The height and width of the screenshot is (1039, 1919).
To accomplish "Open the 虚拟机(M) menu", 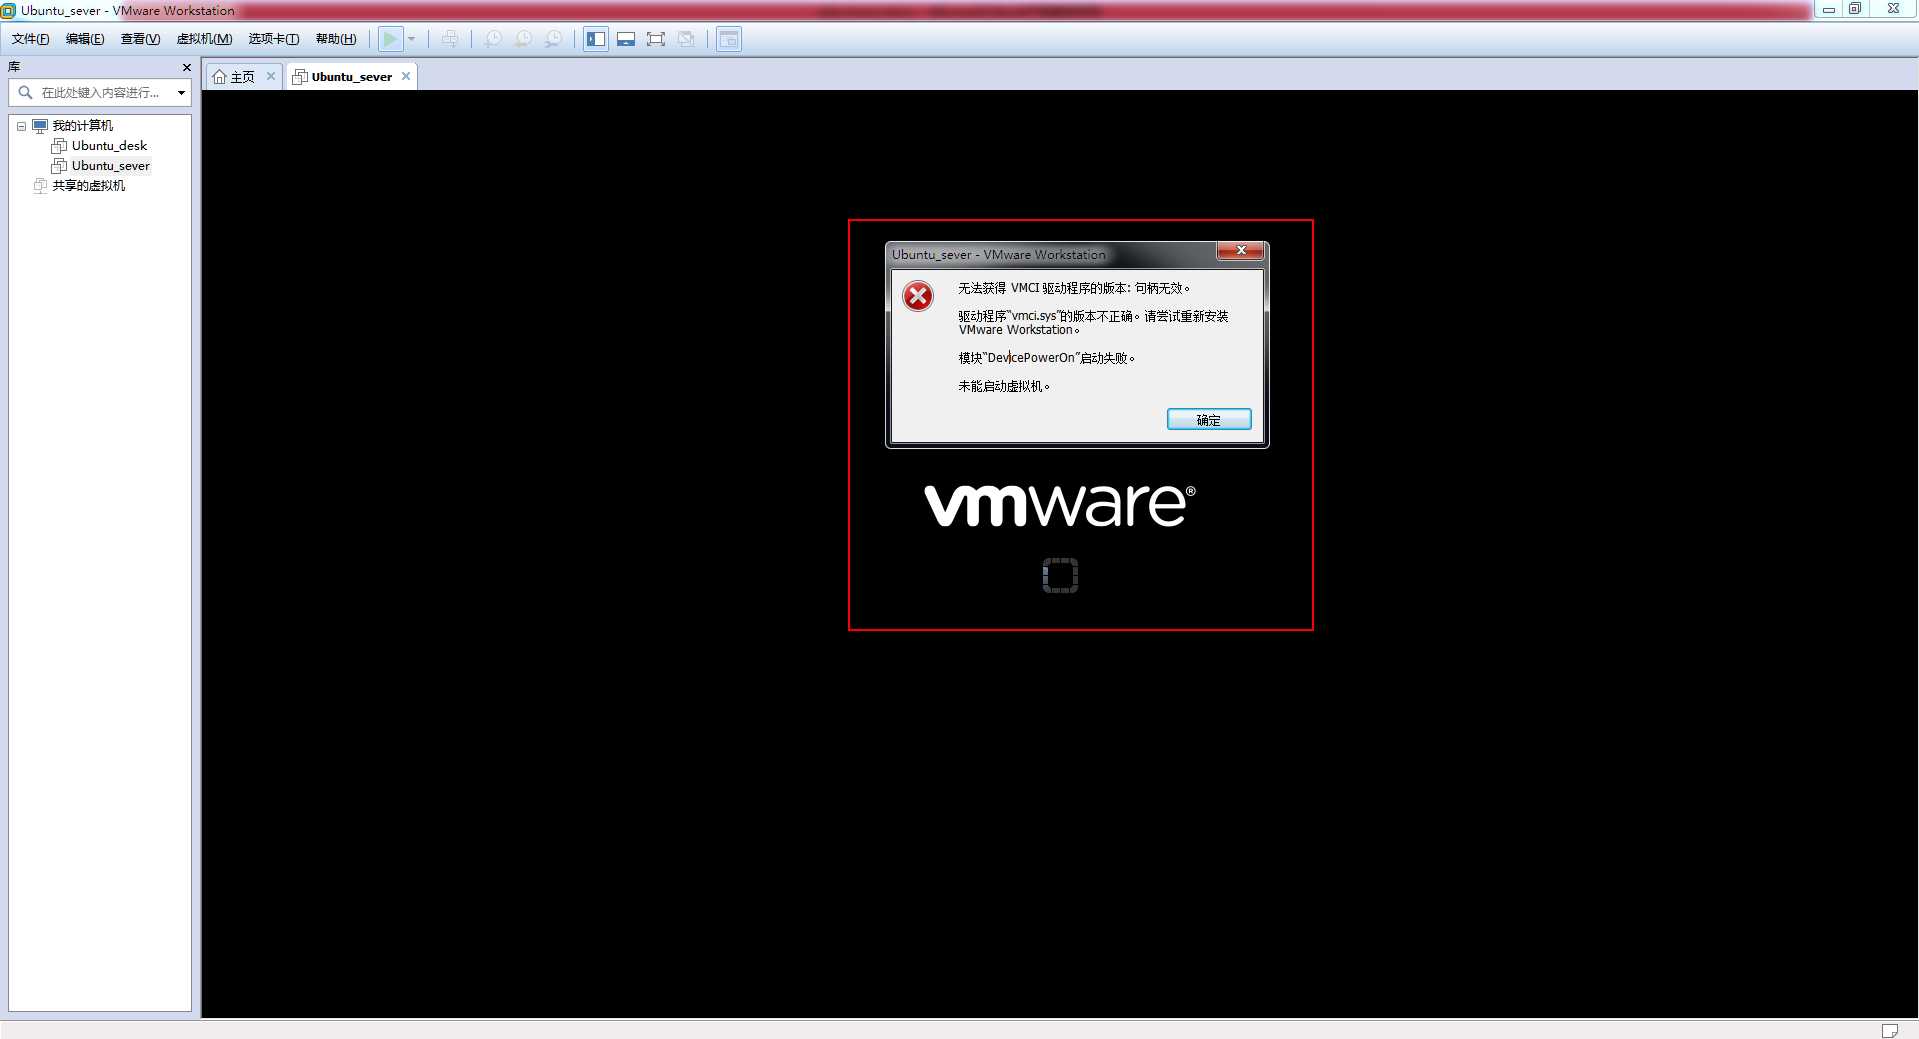I will [204, 39].
